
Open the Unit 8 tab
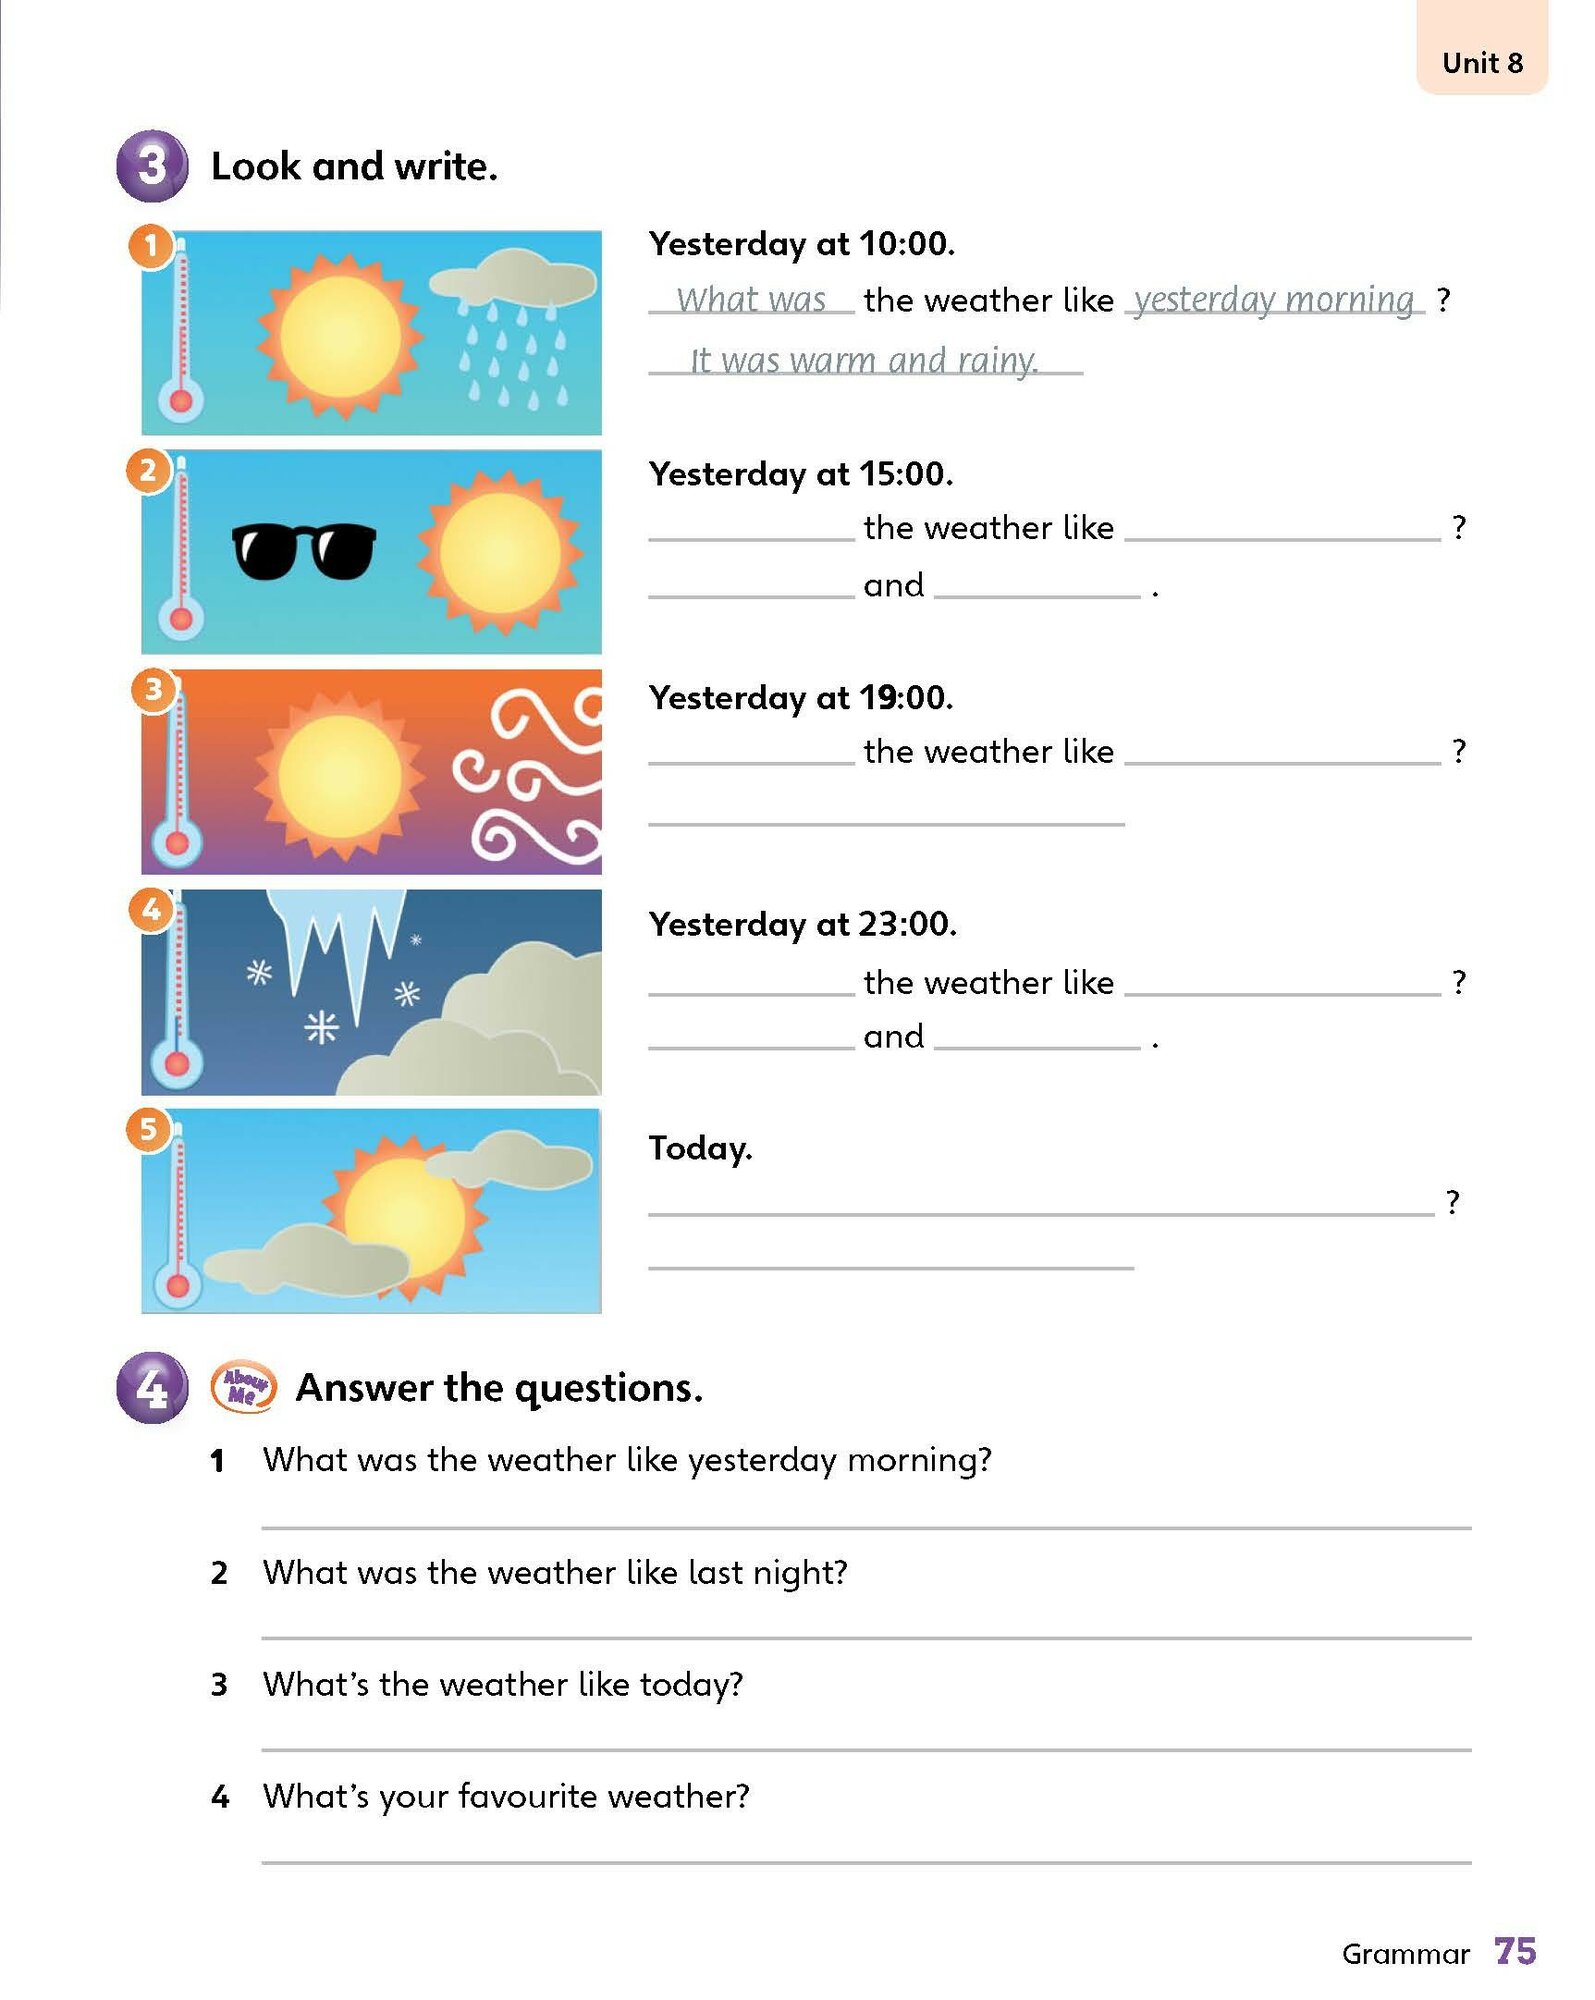(x=1481, y=62)
